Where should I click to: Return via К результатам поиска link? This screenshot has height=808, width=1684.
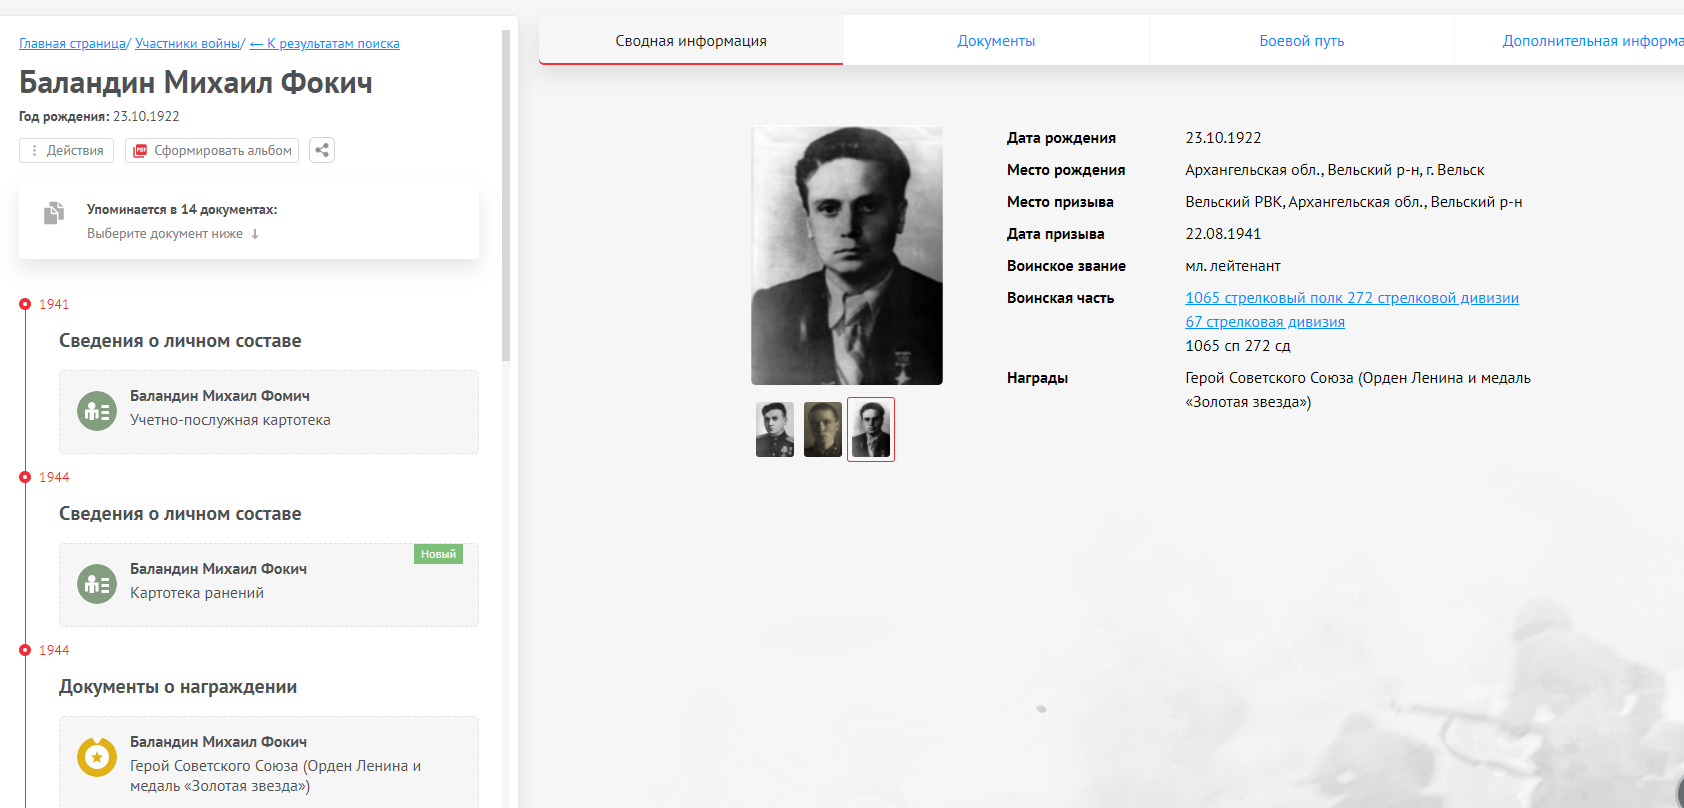pyautogui.click(x=325, y=44)
